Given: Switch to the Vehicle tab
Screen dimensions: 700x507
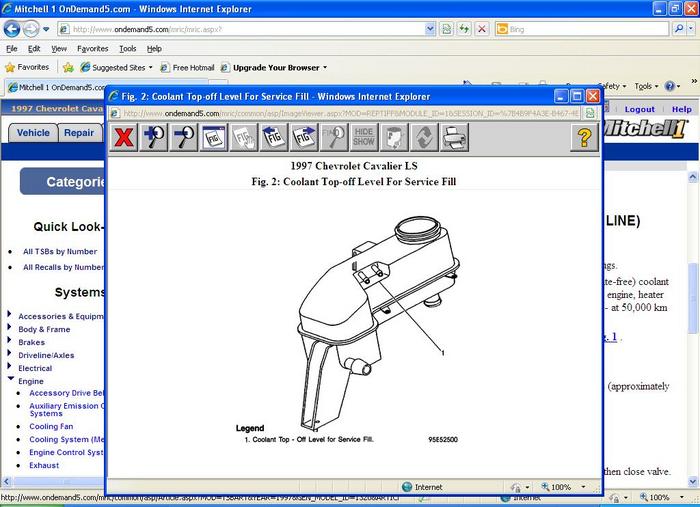Looking at the screenshot, I should 33,133.
